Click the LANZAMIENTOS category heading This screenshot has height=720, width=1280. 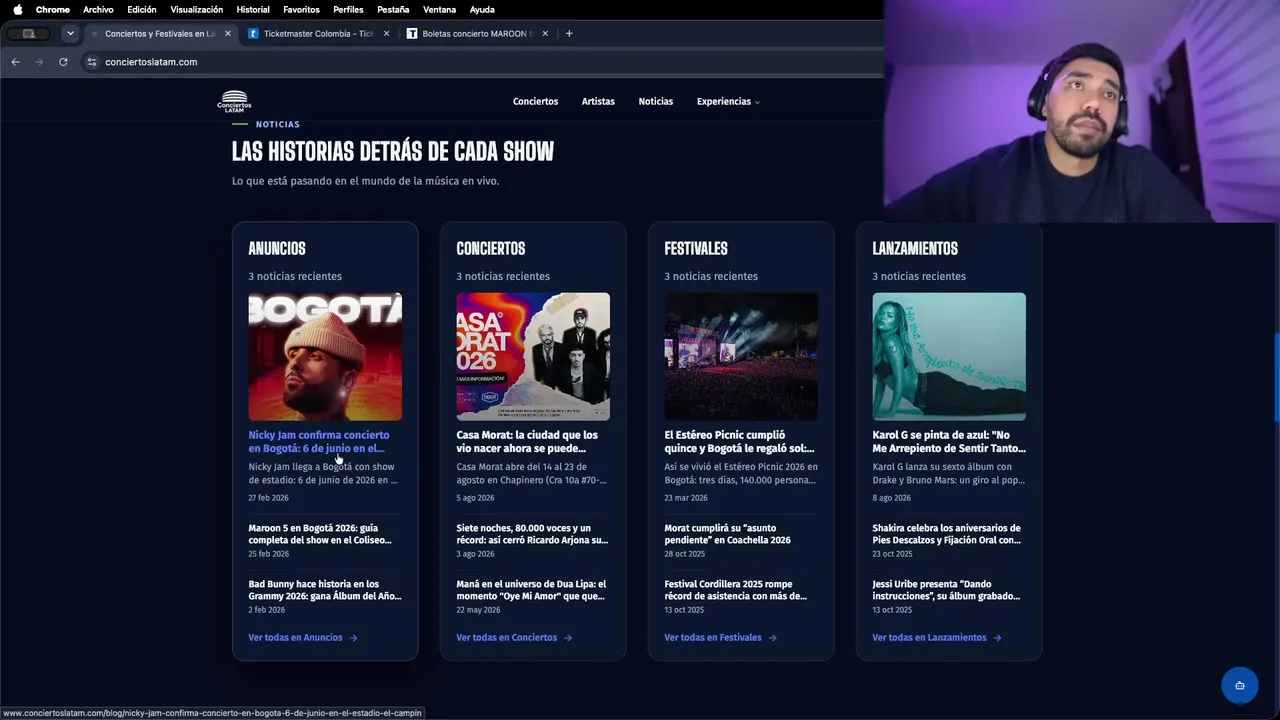(x=915, y=249)
